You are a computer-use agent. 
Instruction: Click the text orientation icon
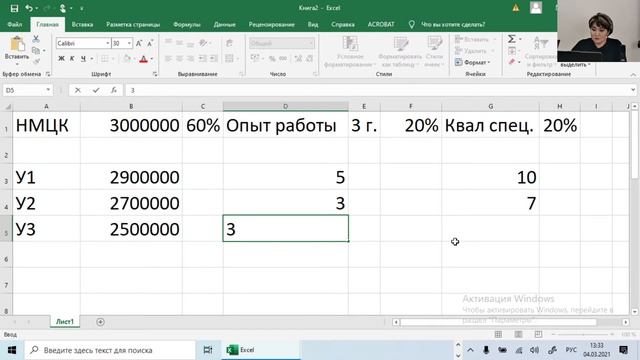203,43
